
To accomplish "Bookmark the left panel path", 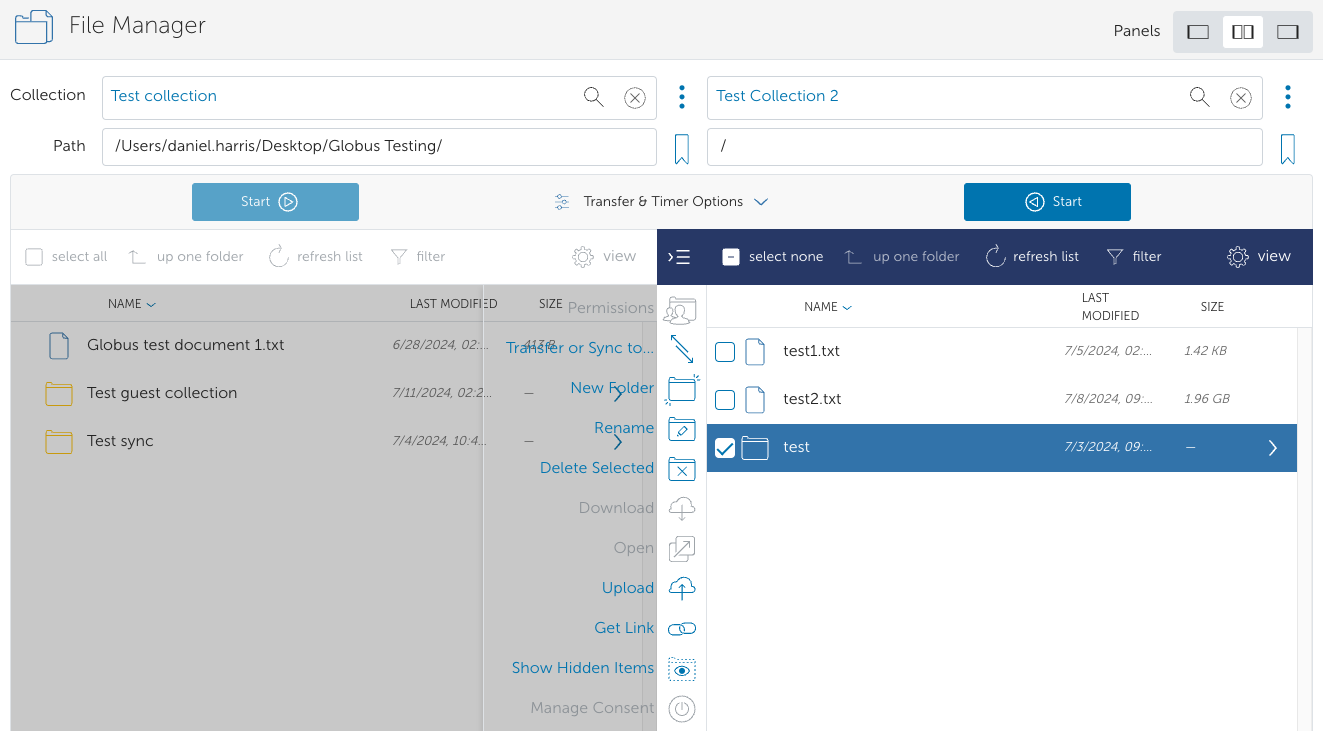I will [x=682, y=149].
